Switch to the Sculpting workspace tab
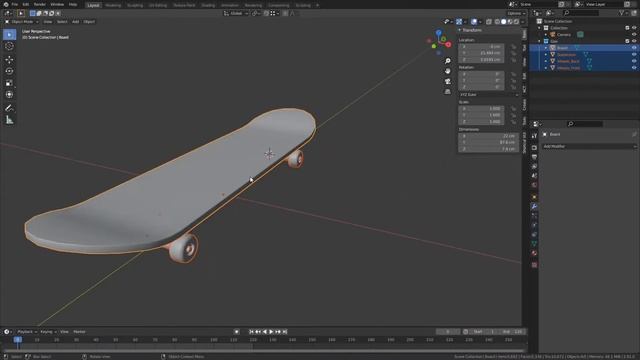The image size is (640, 360). click(x=135, y=5)
